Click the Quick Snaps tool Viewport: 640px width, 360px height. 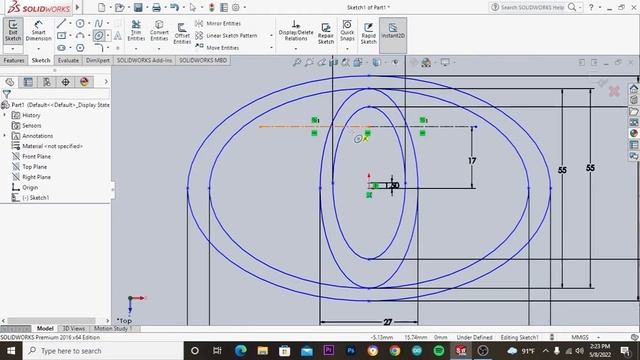[x=347, y=31]
